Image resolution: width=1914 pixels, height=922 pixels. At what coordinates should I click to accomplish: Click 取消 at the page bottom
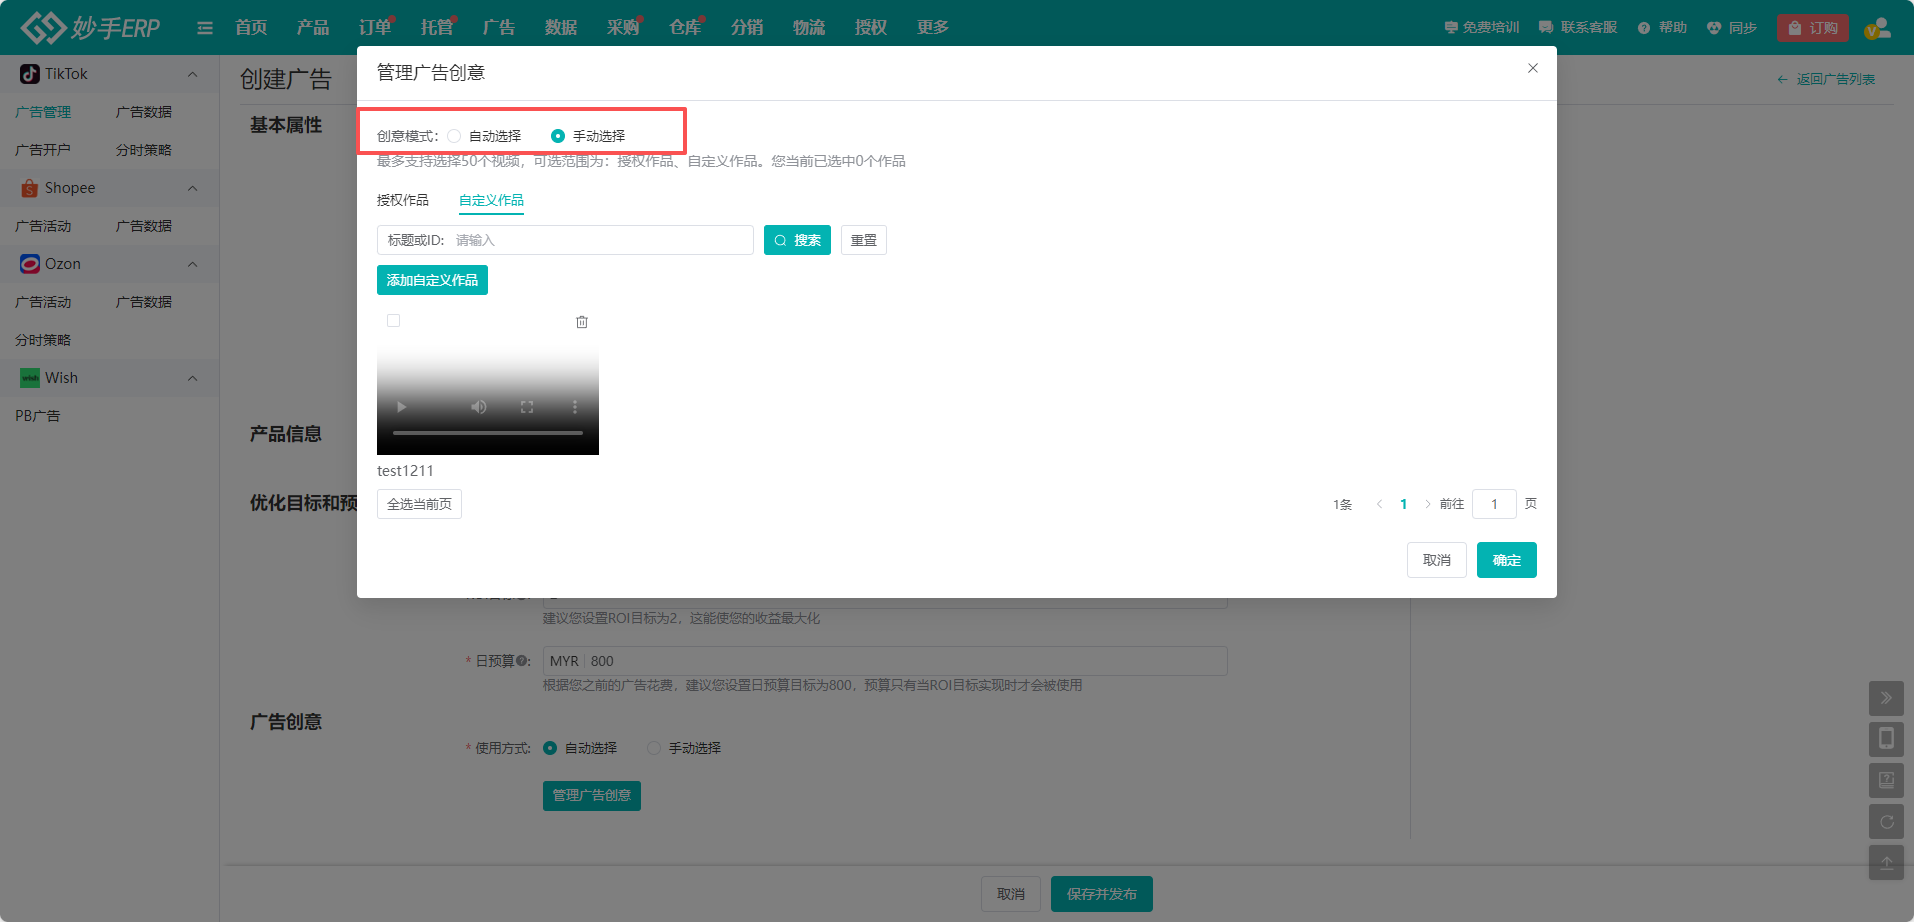[1011, 894]
